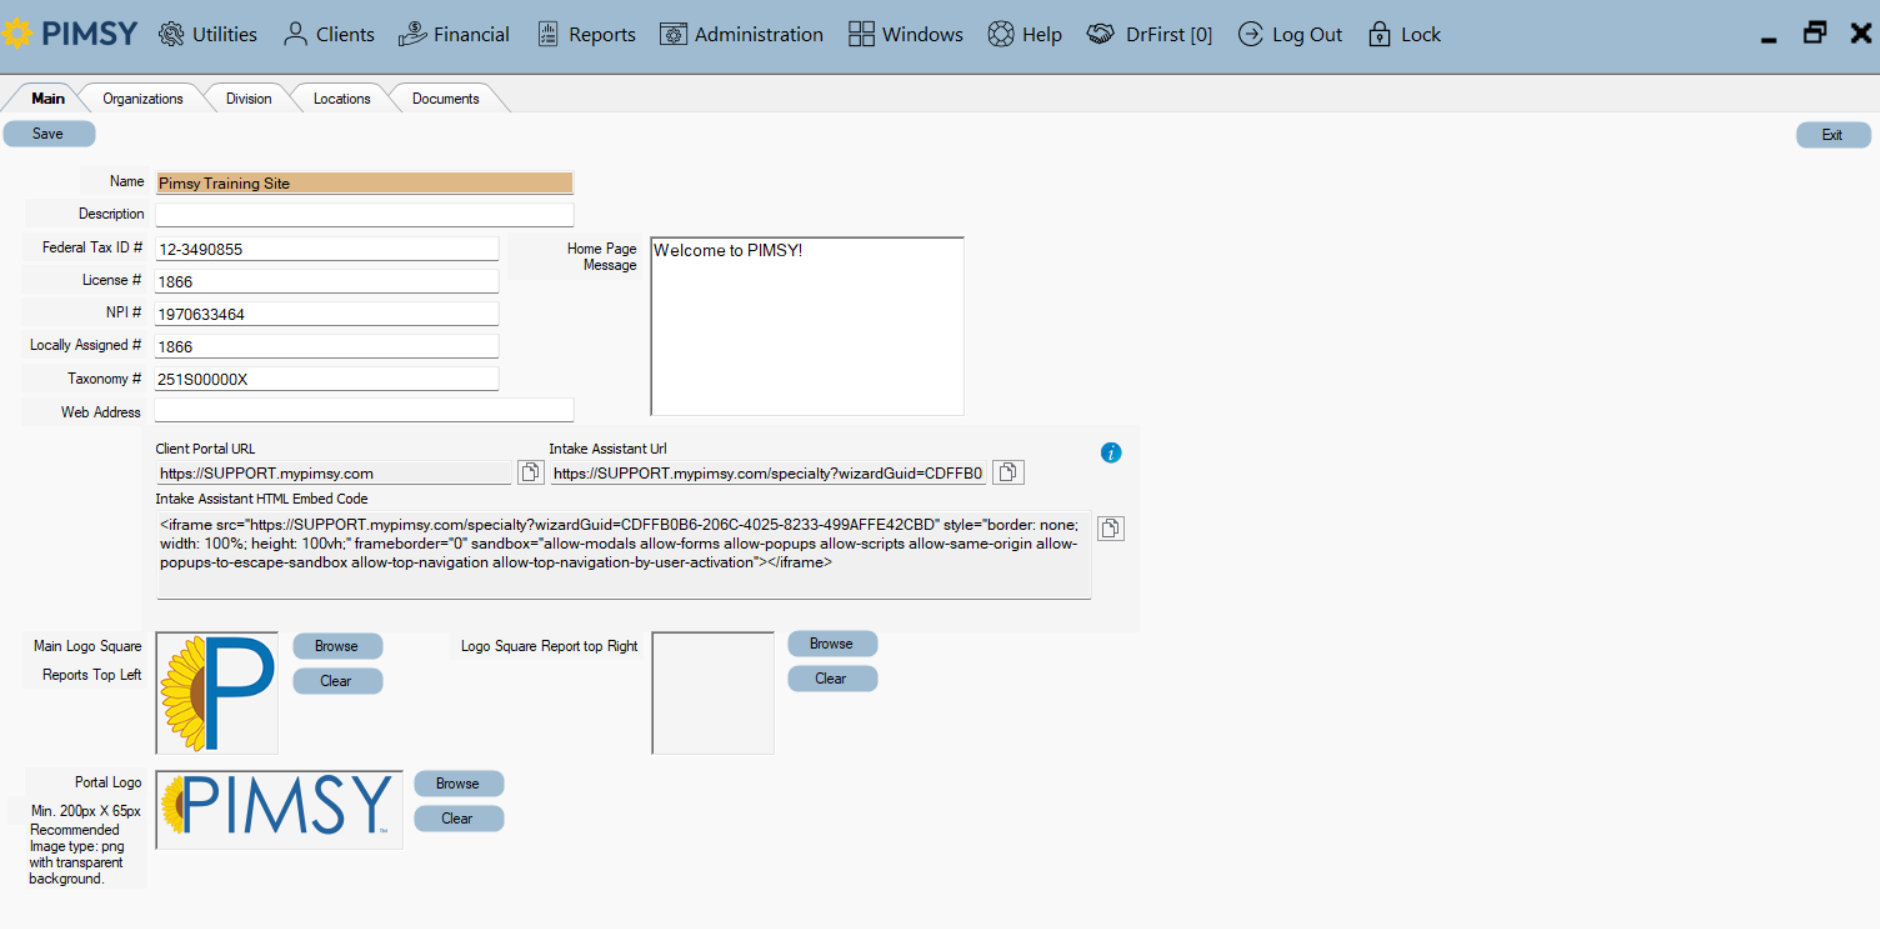Save the organization settings

click(48, 133)
